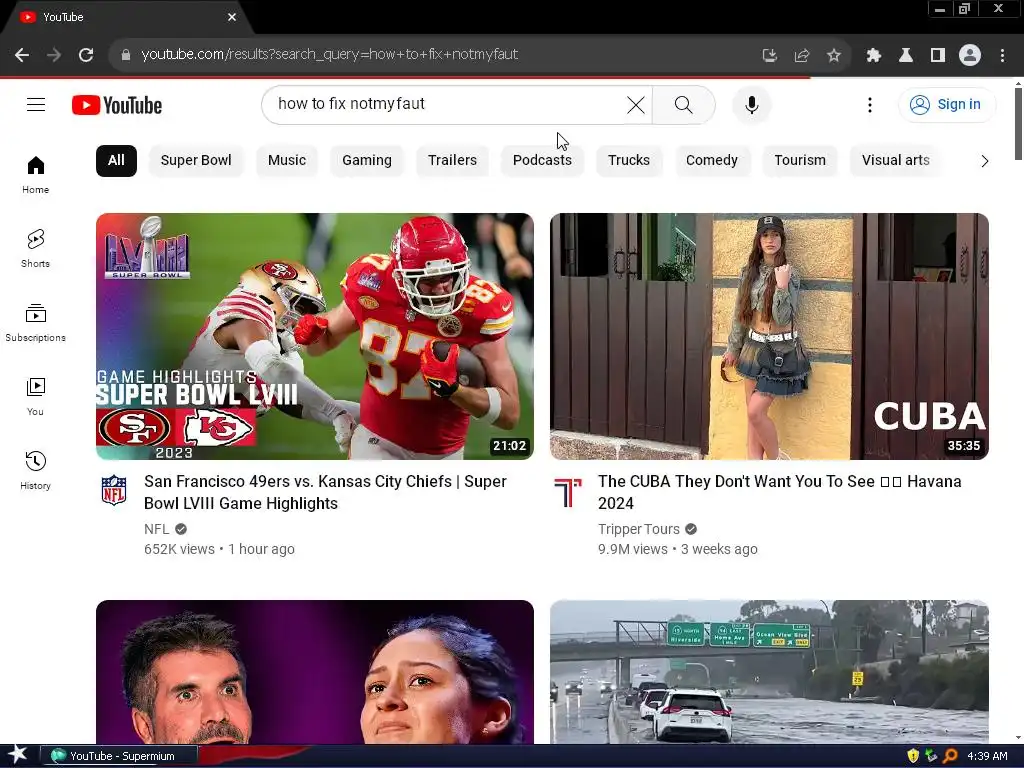Click The CUBA They Don't Want title

[780, 492]
